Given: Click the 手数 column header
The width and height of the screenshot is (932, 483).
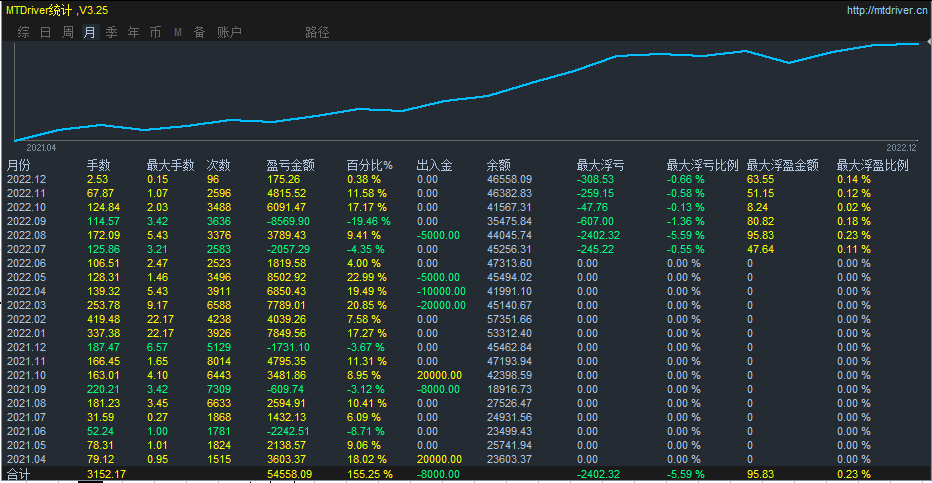Looking at the screenshot, I should (x=99, y=165).
